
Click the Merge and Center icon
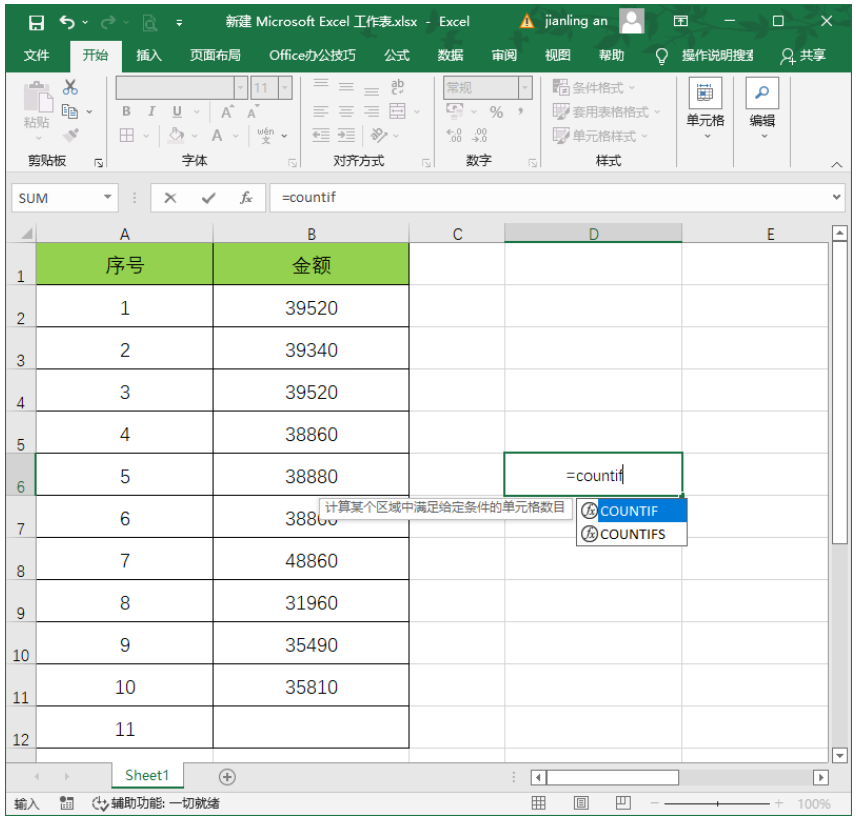[397, 111]
